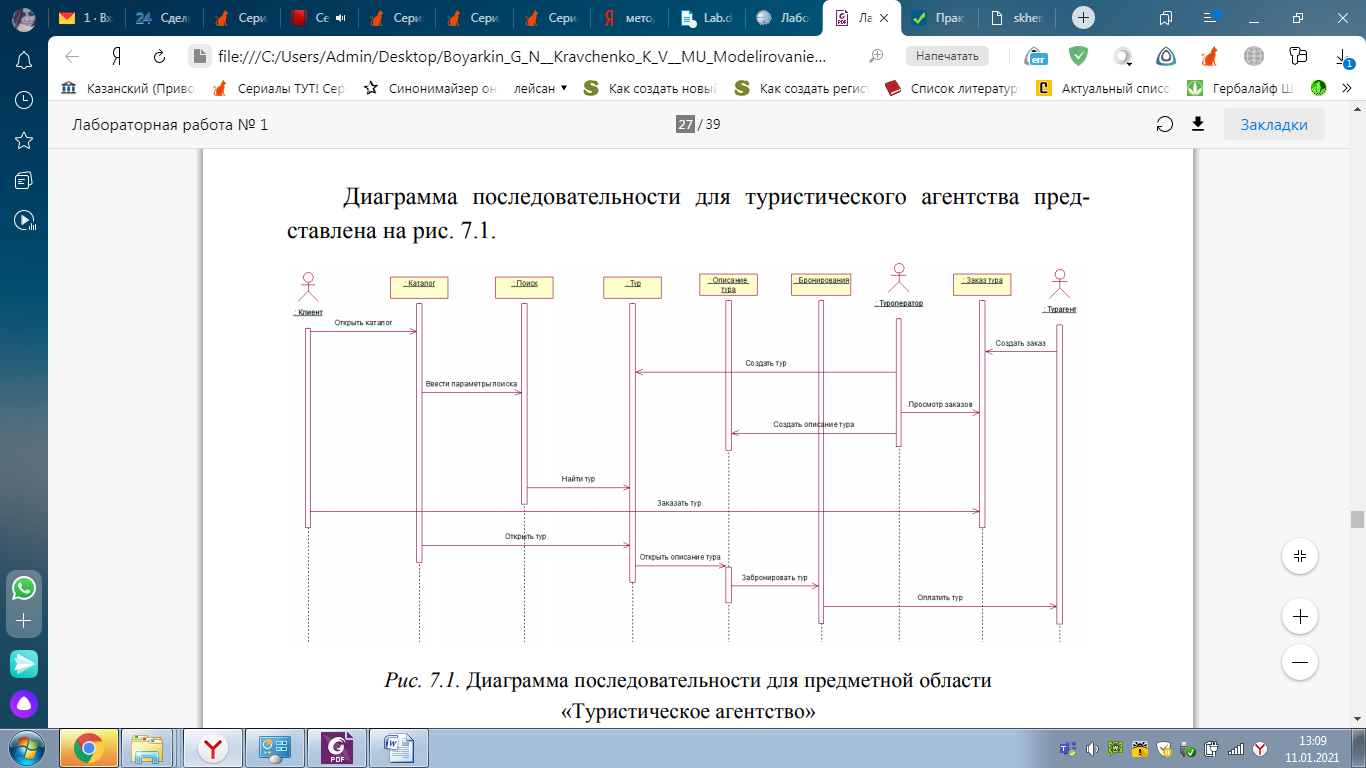Launch WhatsApp from the sidebar
The image size is (1366, 768).
pos(24,588)
